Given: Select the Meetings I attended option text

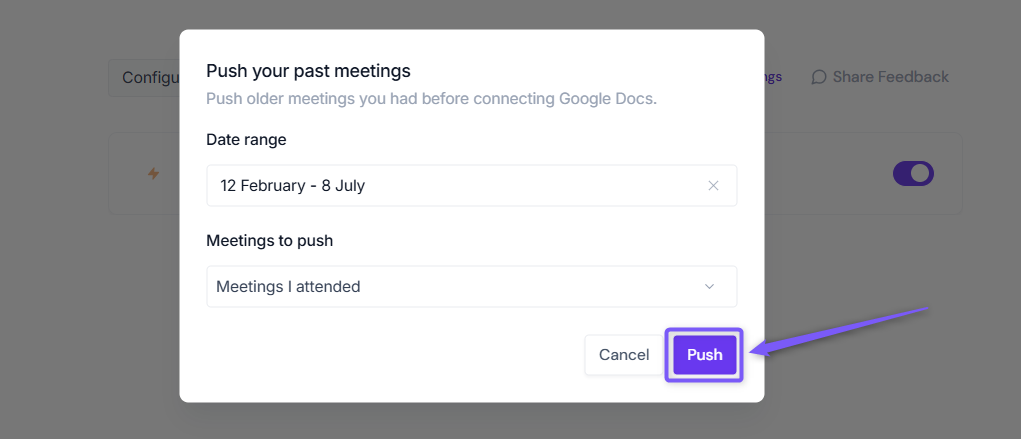Looking at the screenshot, I should [x=288, y=287].
